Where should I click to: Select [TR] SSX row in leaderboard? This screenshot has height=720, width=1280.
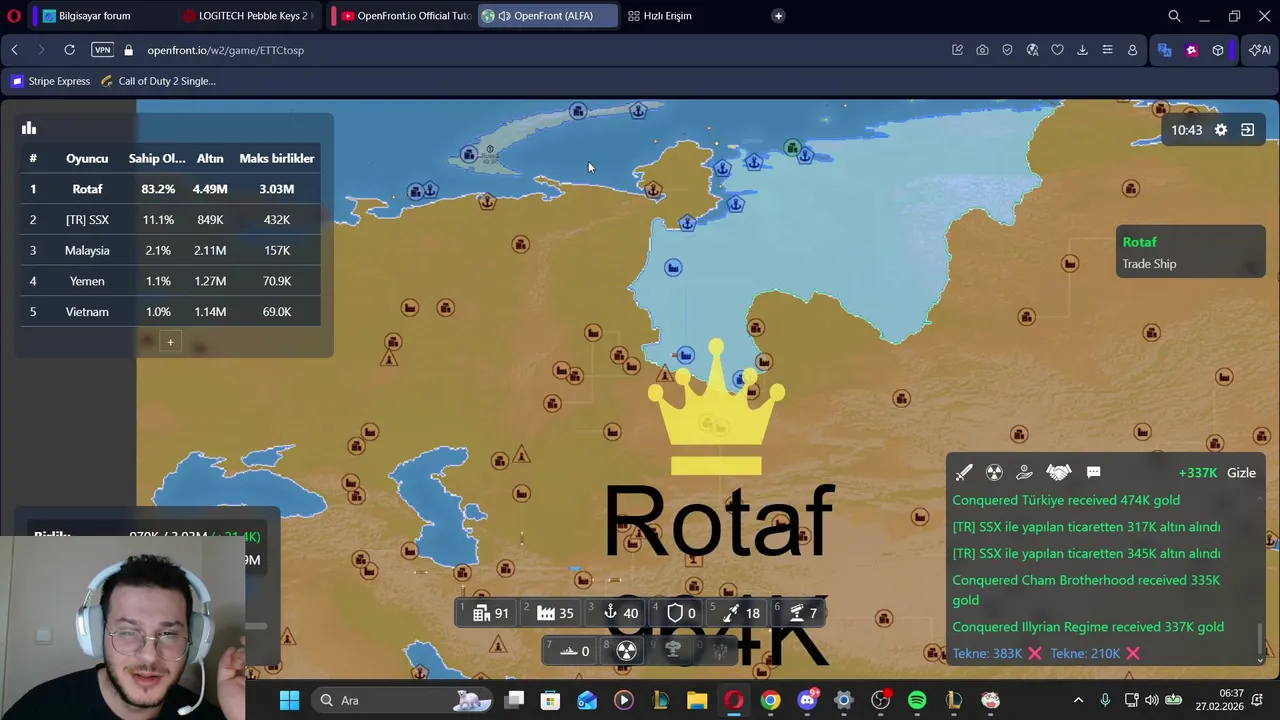point(170,220)
